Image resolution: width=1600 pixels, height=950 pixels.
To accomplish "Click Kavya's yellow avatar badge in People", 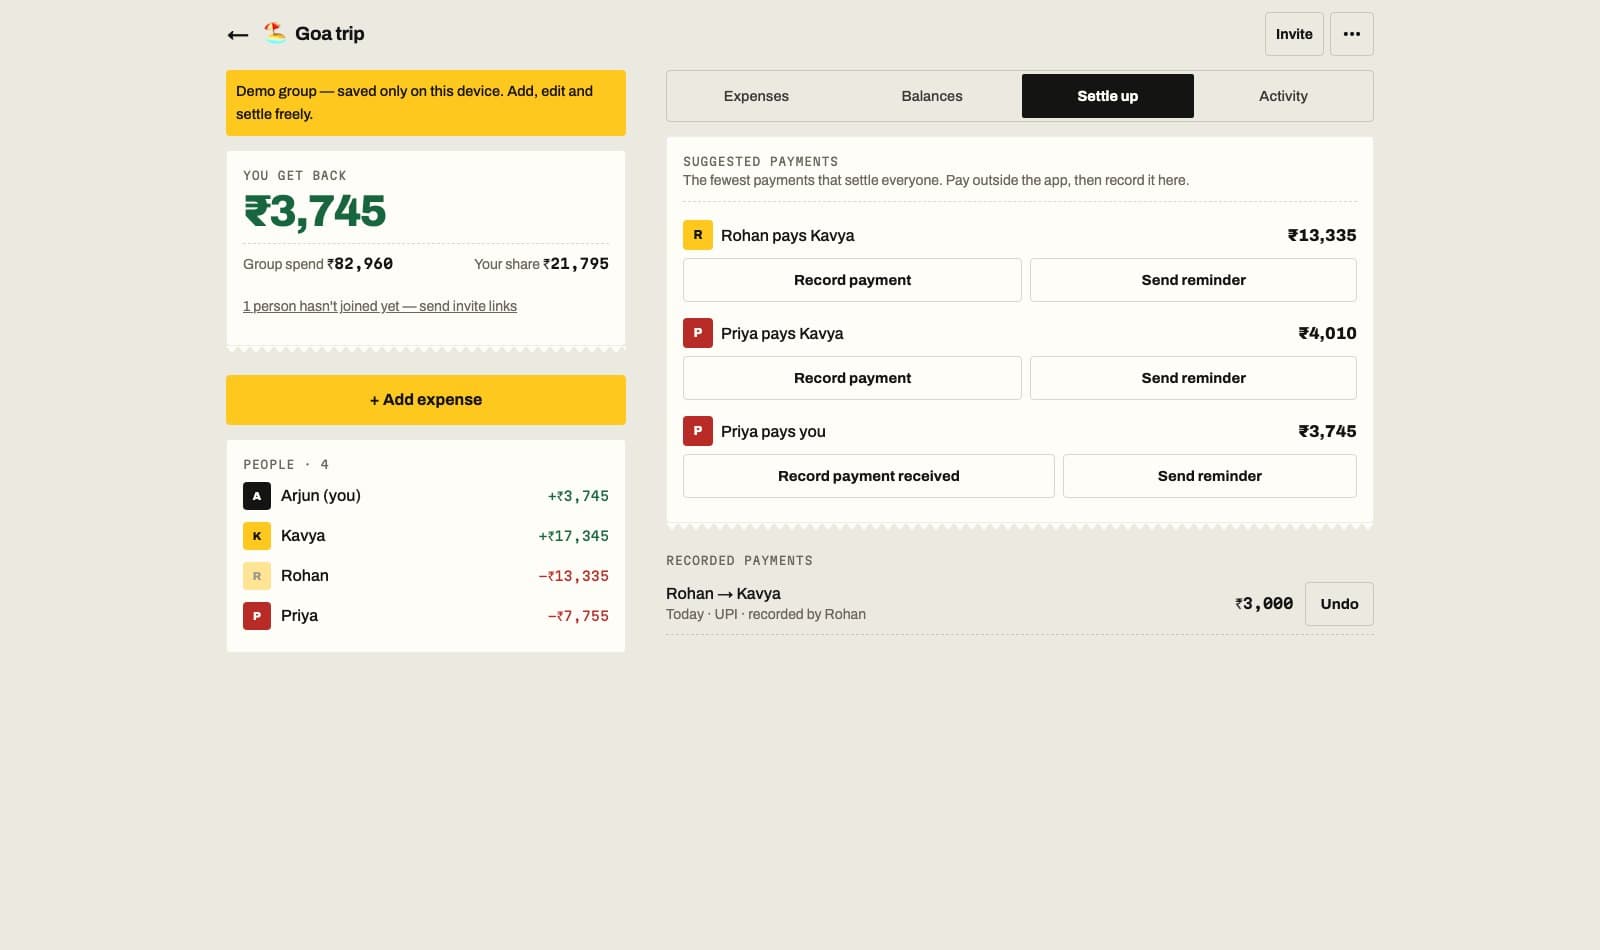I will (257, 536).
